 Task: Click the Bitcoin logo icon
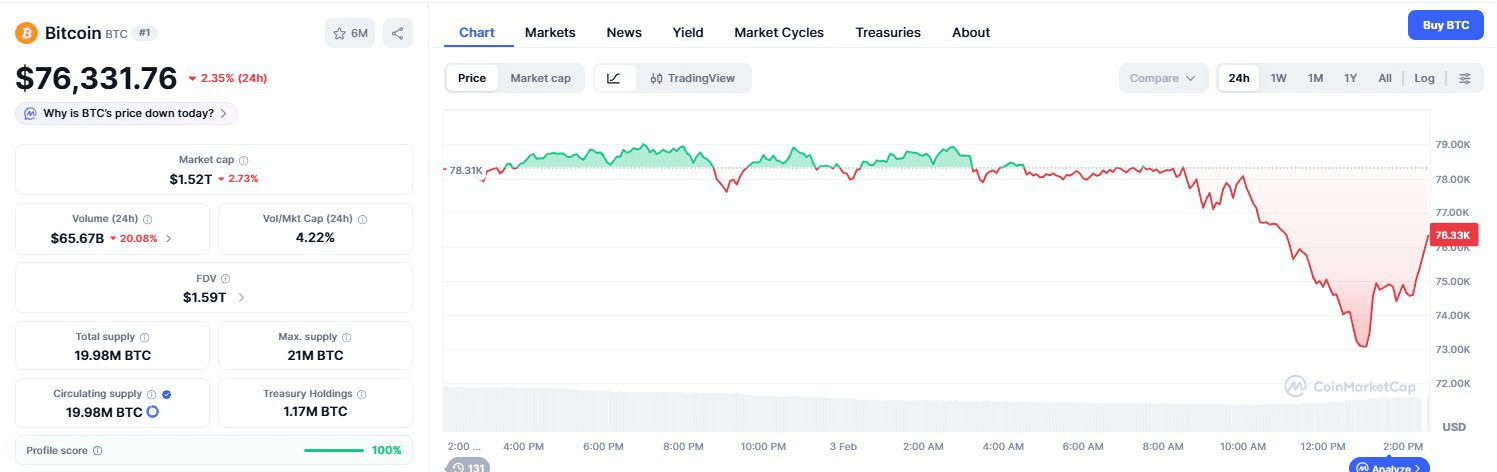click(x=26, y=33)
